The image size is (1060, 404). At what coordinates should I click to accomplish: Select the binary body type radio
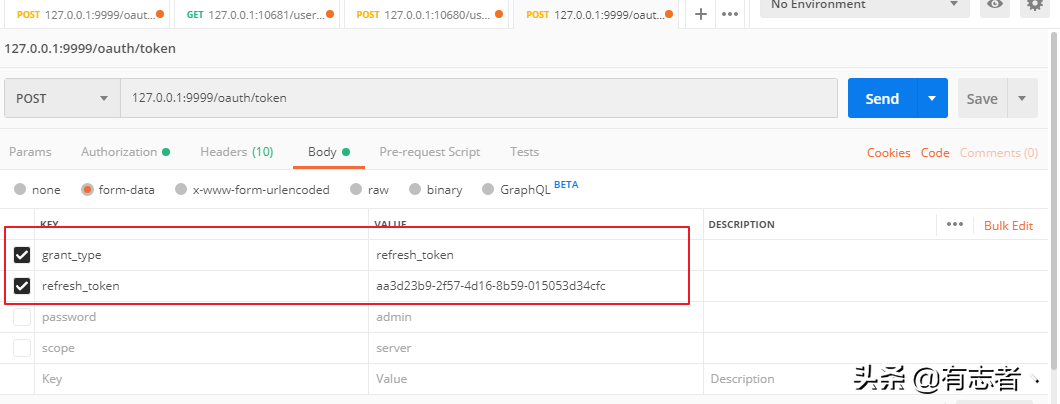pyautogui.click(x=415, y=190)
